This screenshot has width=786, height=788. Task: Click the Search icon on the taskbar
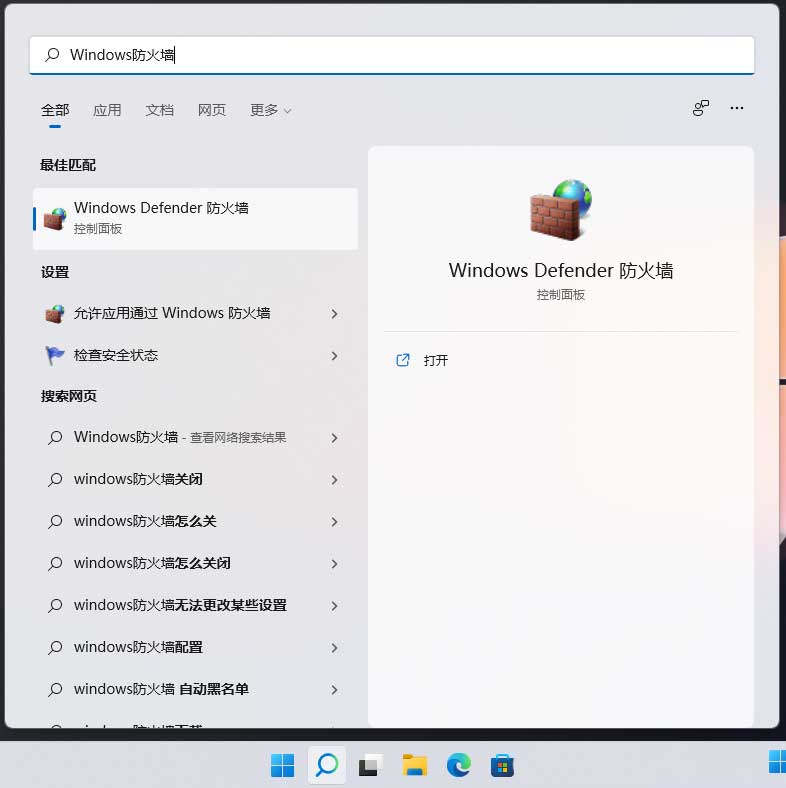point(327,765)
